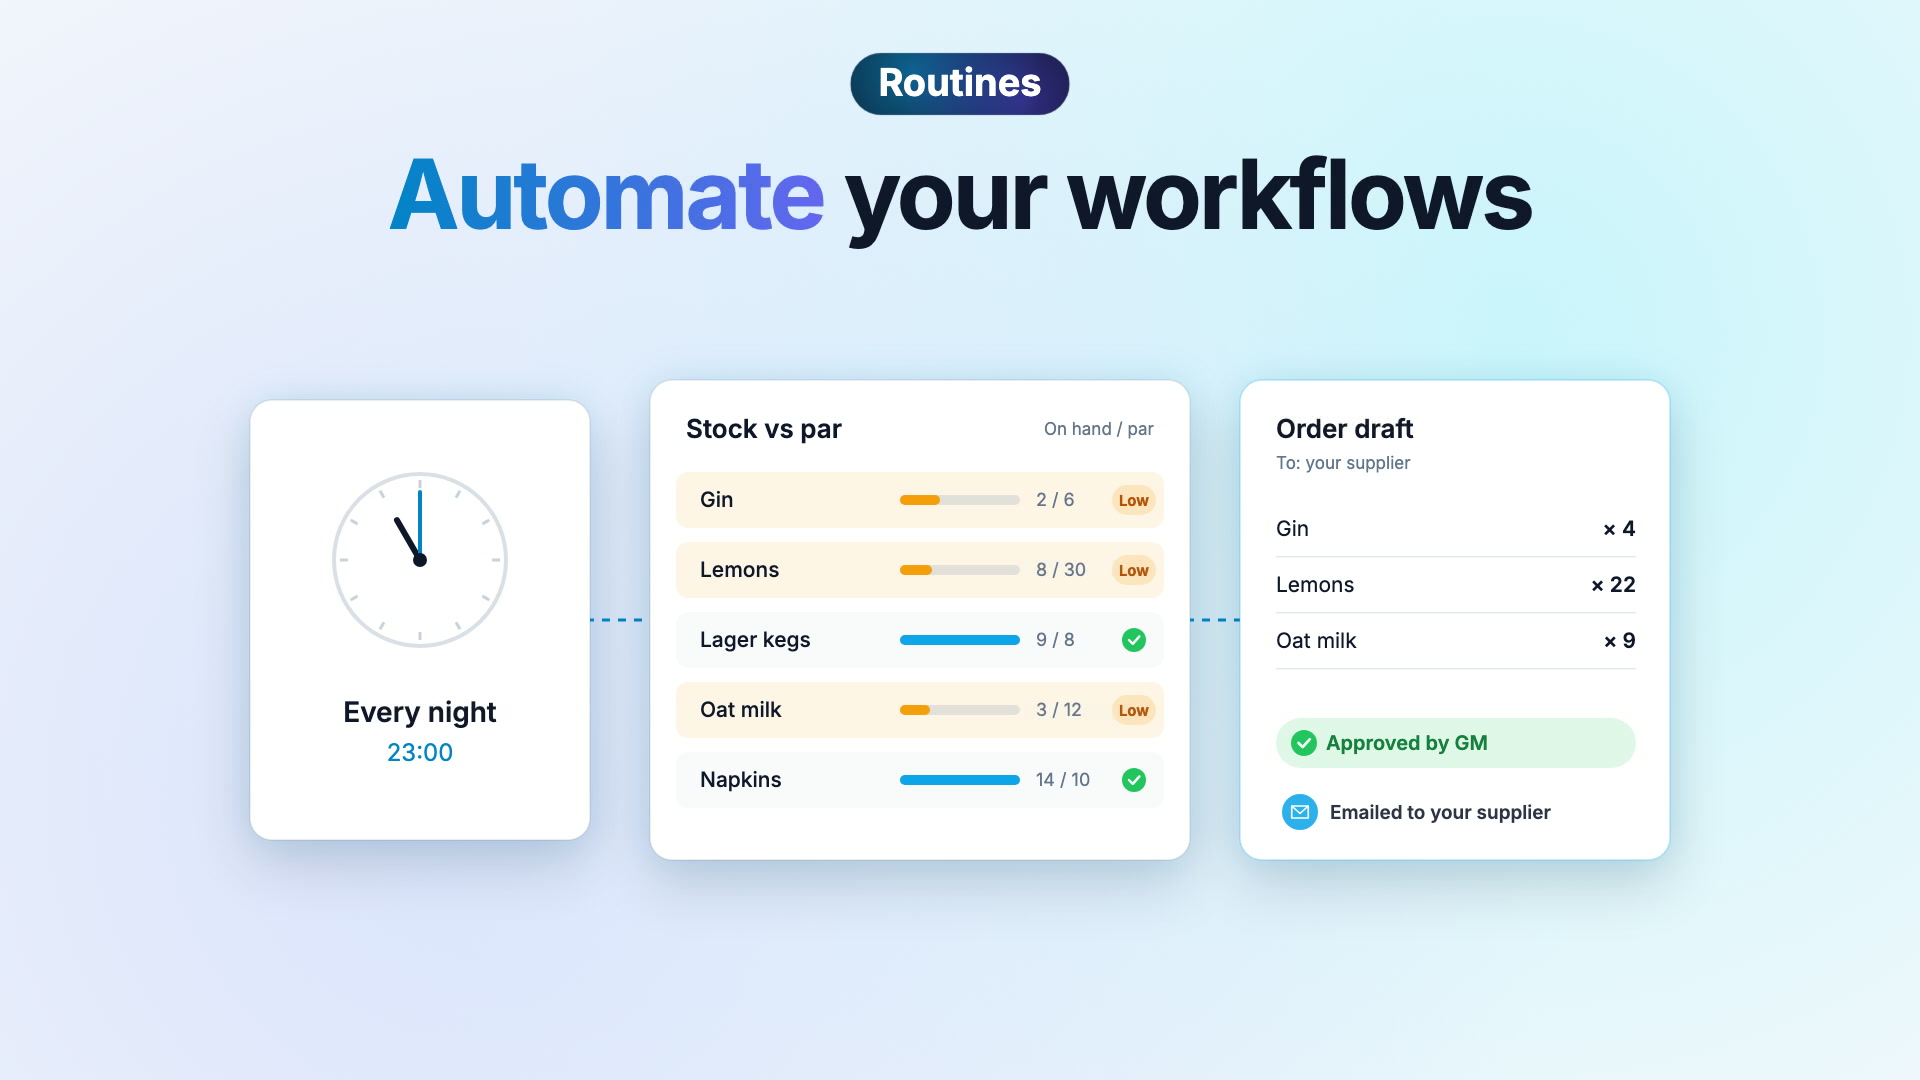The height and width of the screenshot is (1080, 1920).
Task: Click the × 22 quantity for Lemons
Action: 1613,585
